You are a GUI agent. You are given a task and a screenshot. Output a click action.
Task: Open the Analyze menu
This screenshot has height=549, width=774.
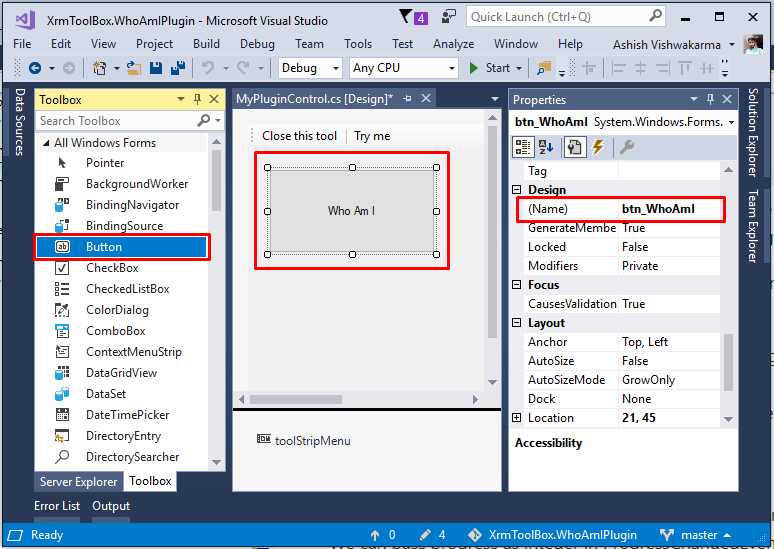point(454,44)
